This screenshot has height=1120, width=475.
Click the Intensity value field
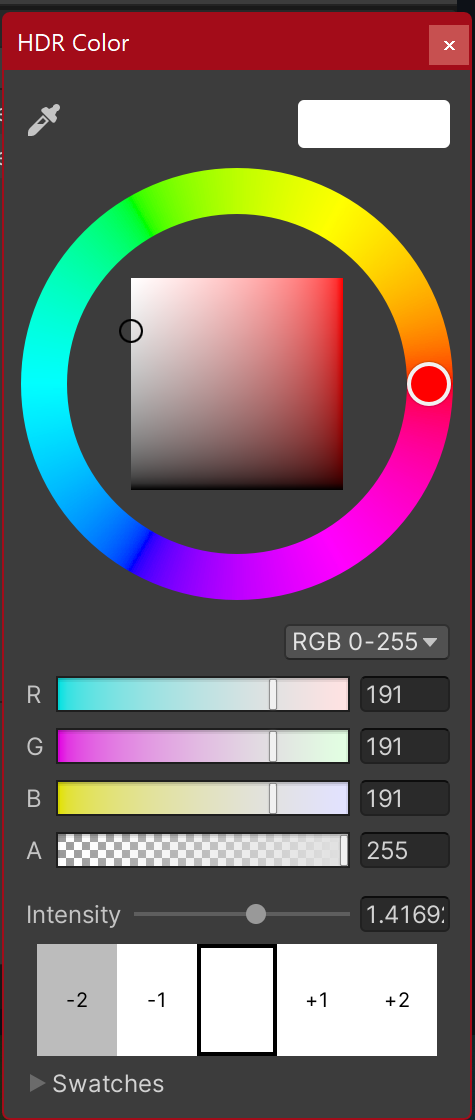click(x=405, y=914)
